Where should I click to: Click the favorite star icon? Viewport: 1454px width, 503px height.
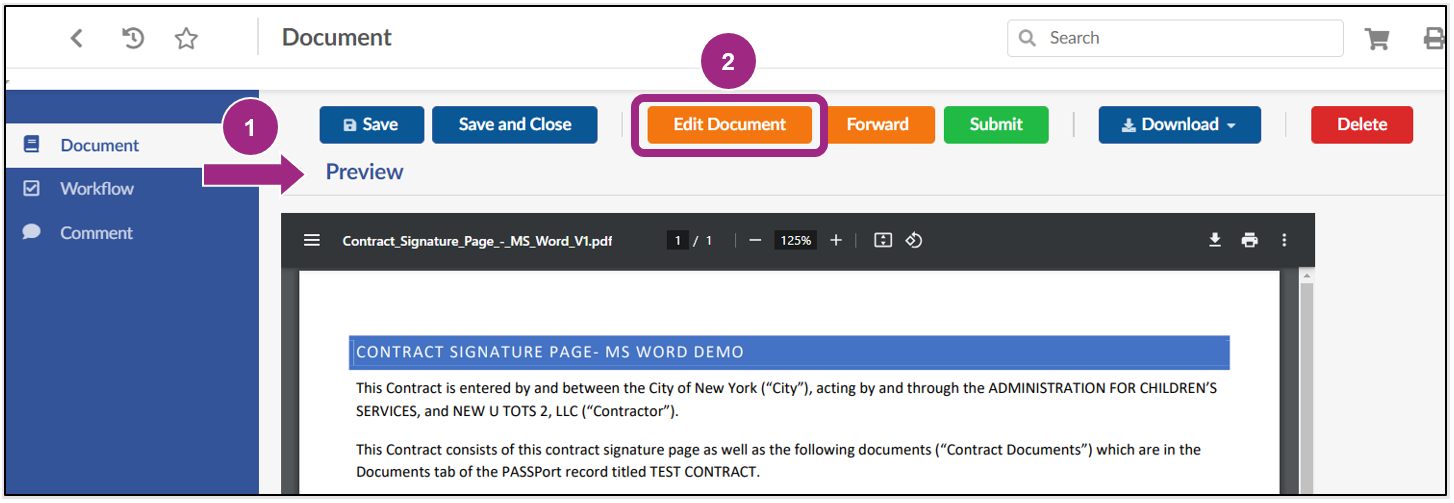[186, 39]
